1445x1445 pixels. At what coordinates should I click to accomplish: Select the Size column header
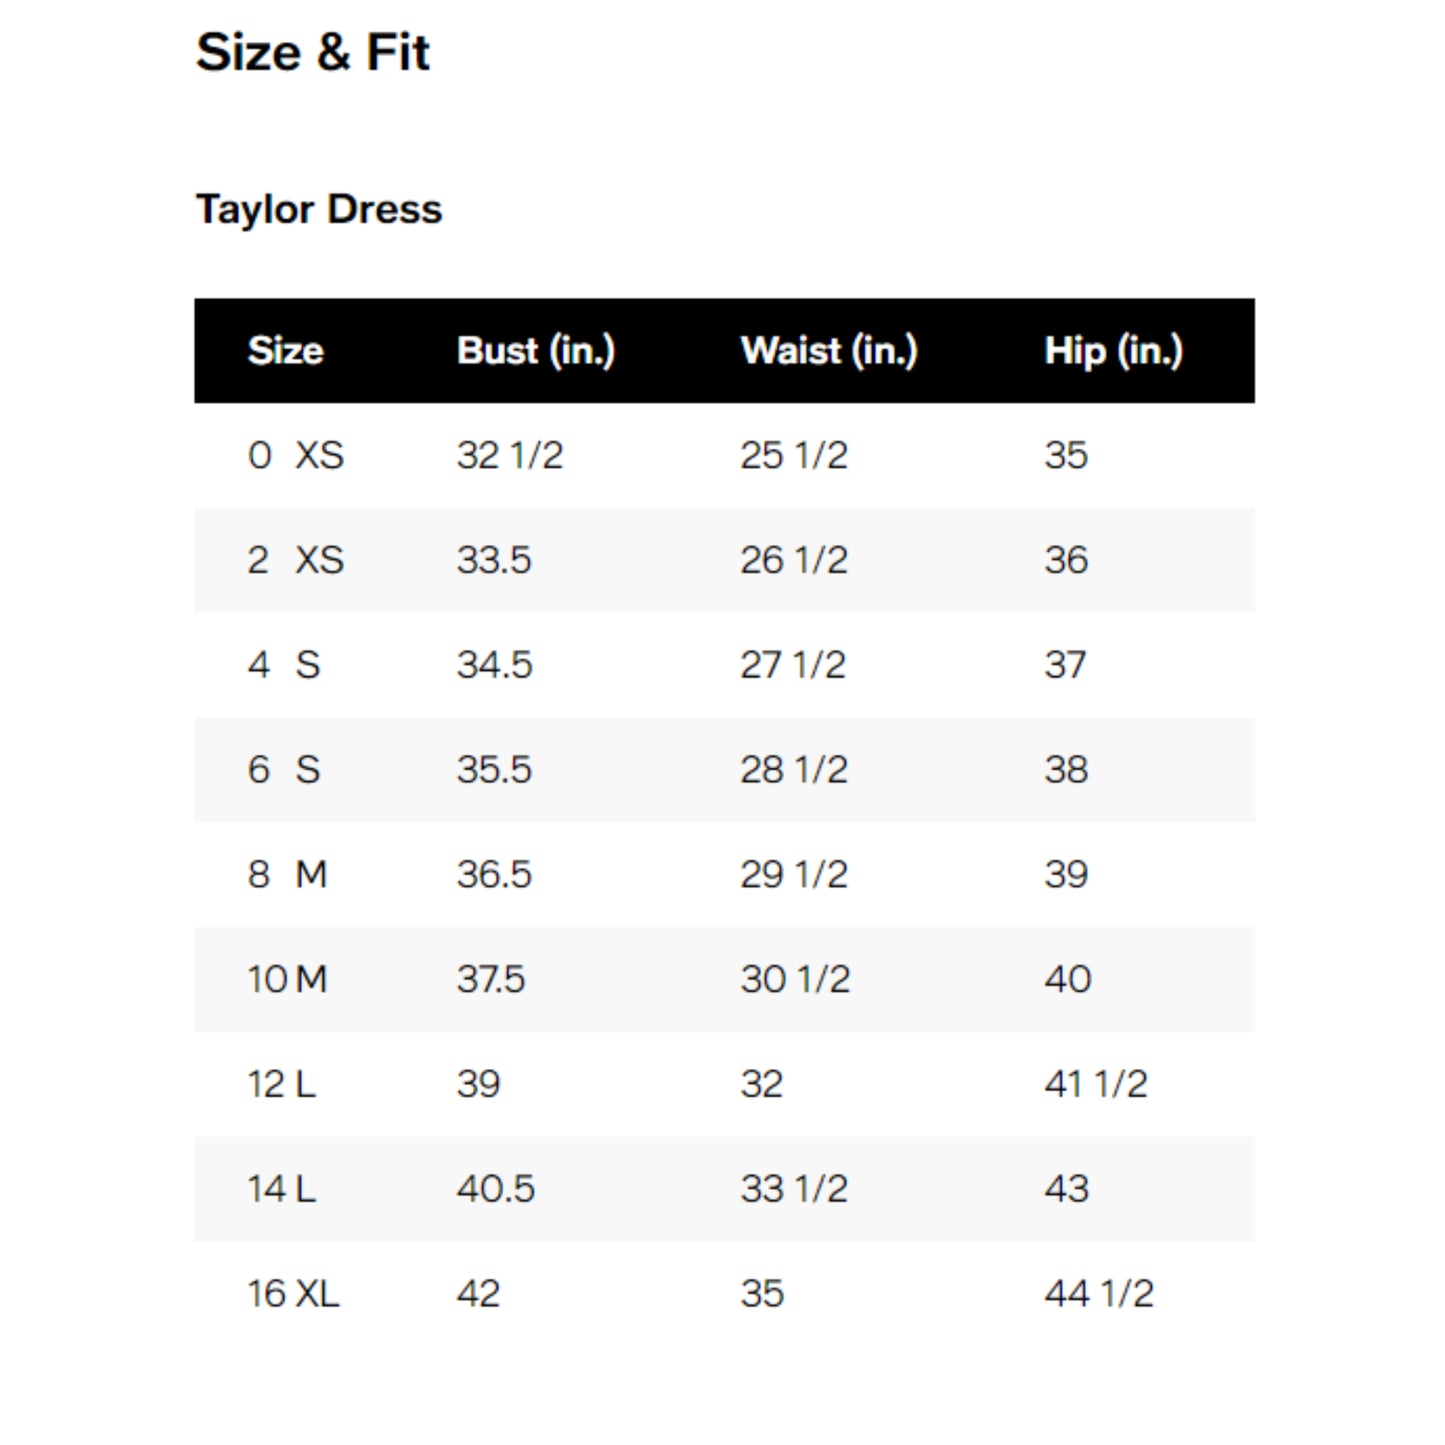pos(285,351)
